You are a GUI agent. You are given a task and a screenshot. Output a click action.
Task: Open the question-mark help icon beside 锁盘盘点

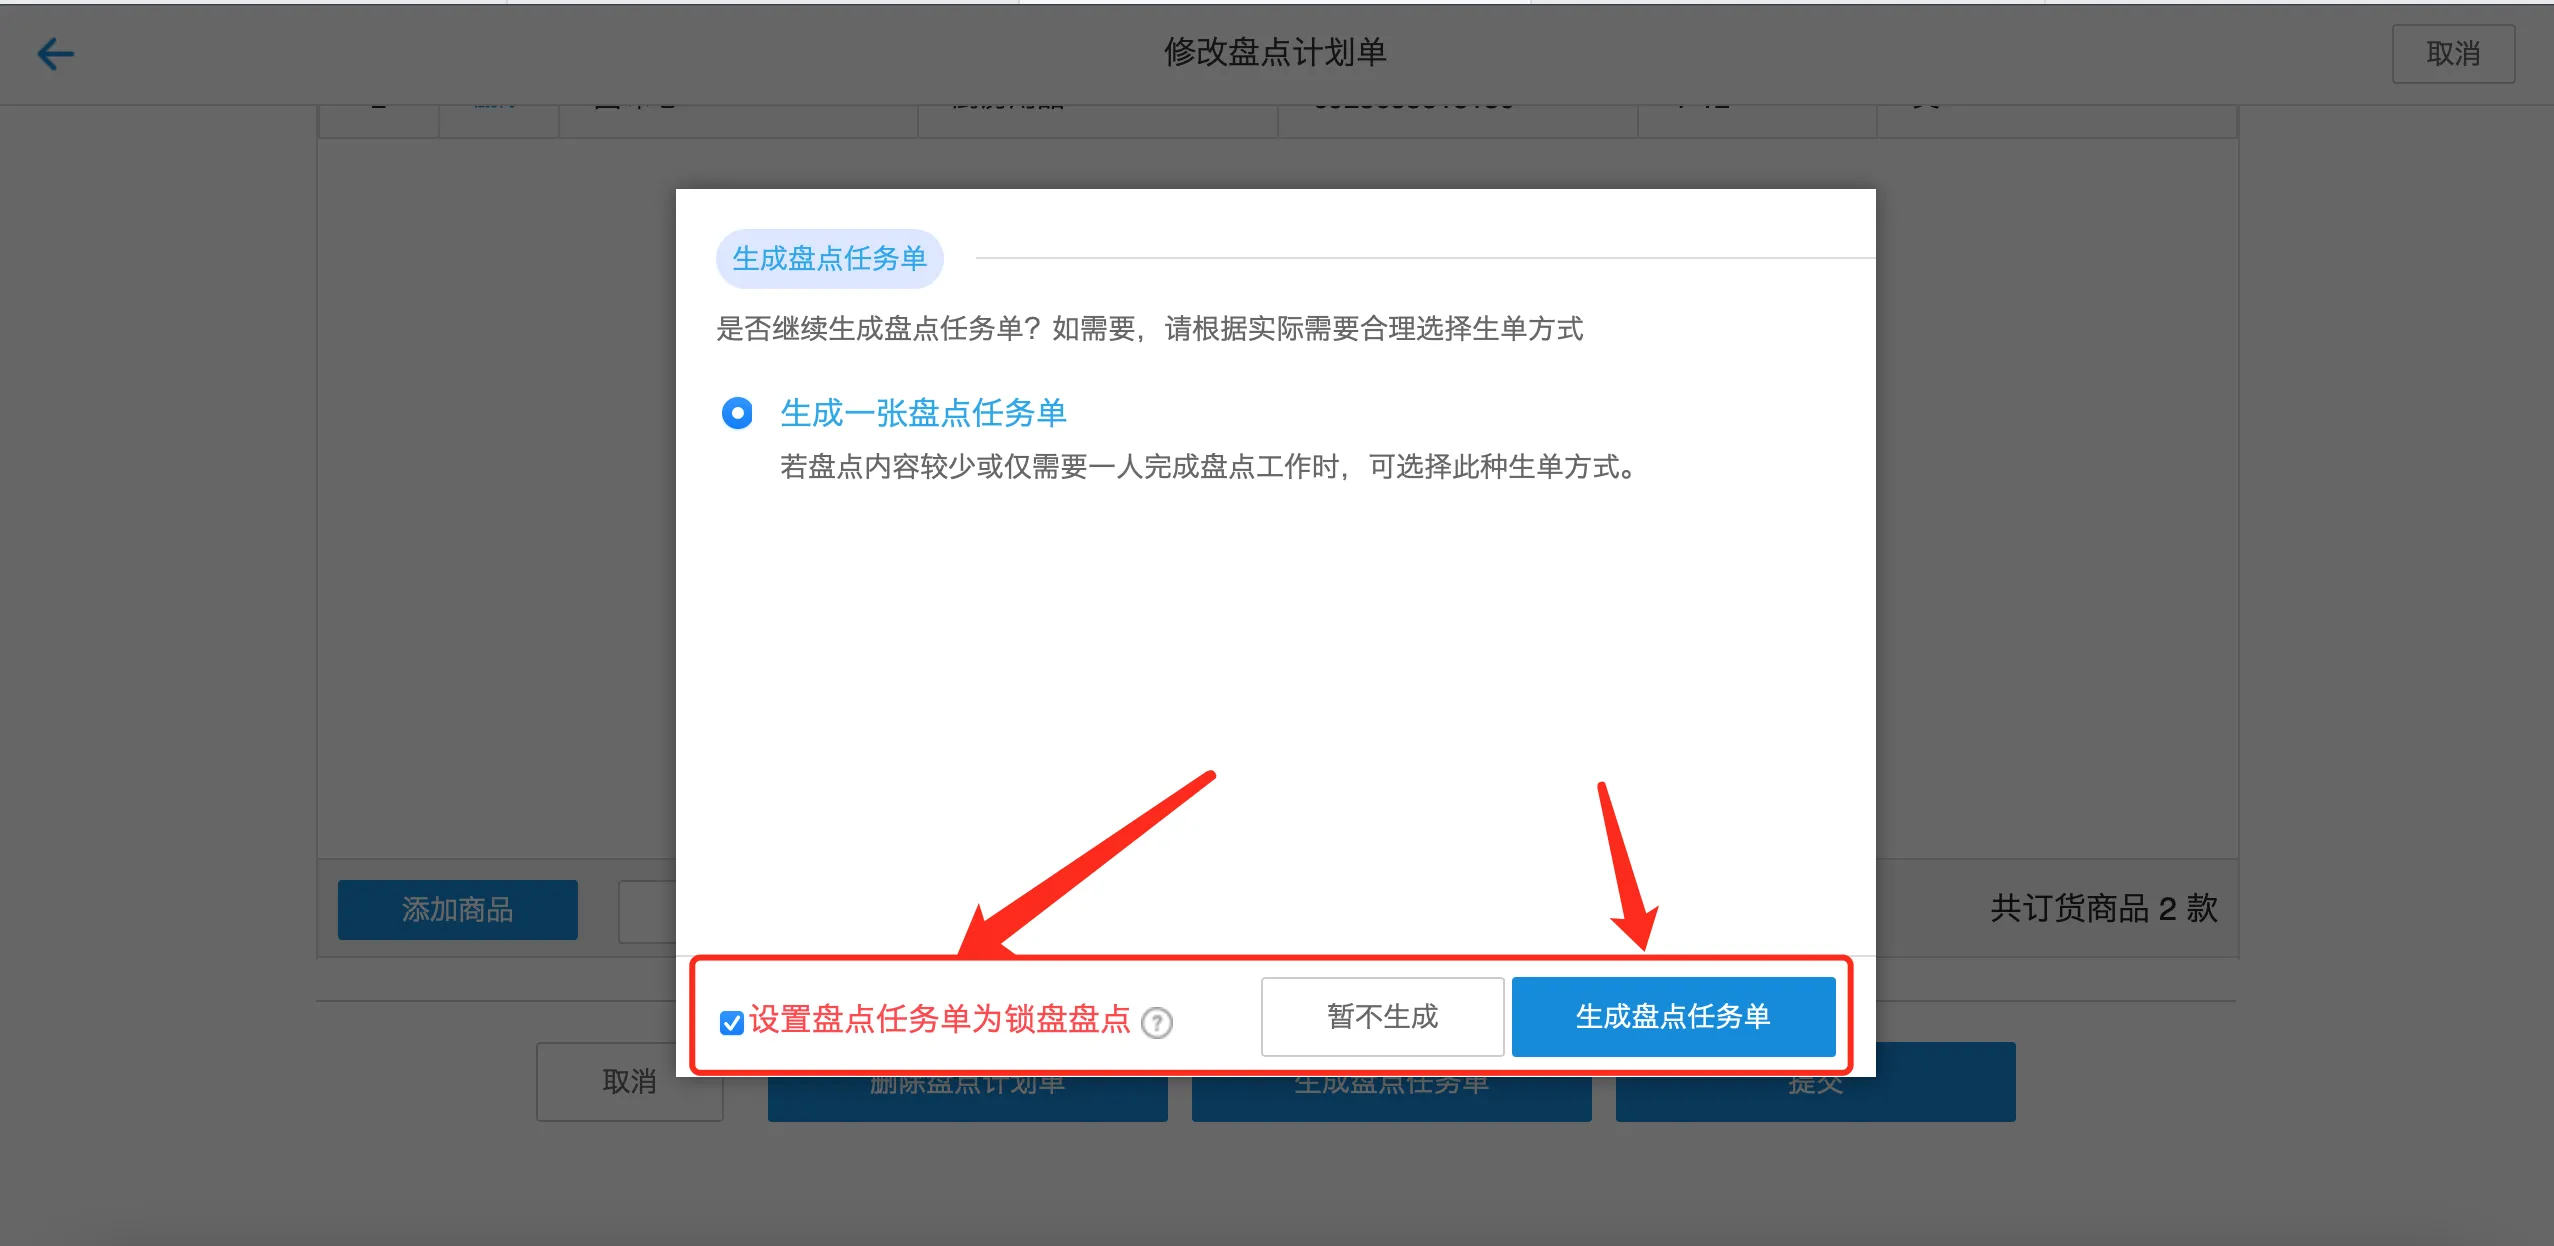(1157, 1022)
